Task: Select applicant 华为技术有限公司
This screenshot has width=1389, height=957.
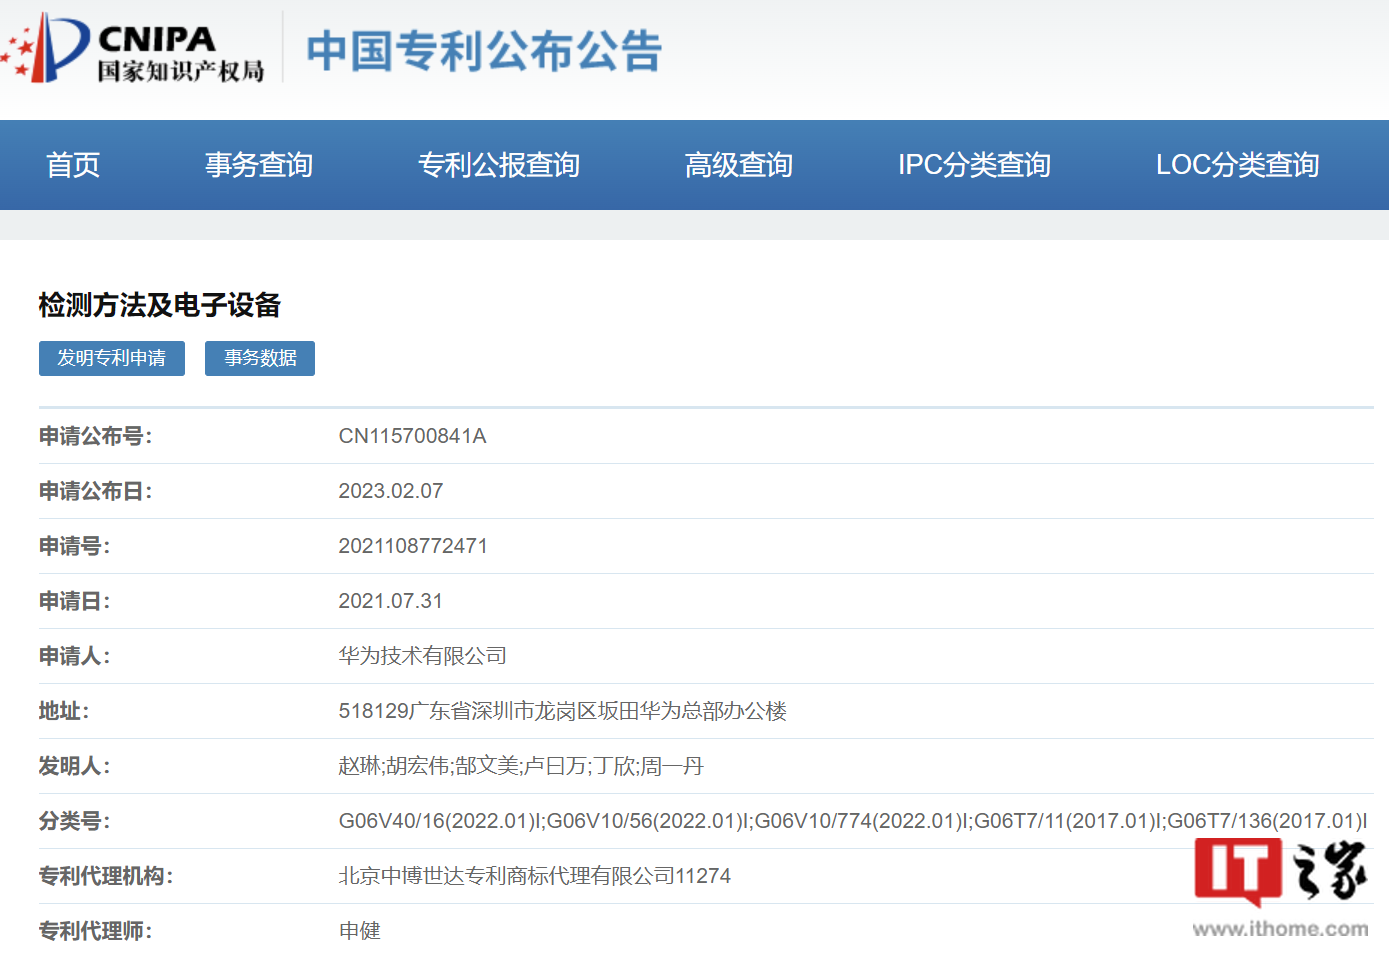Action: [x=422, y=656]
